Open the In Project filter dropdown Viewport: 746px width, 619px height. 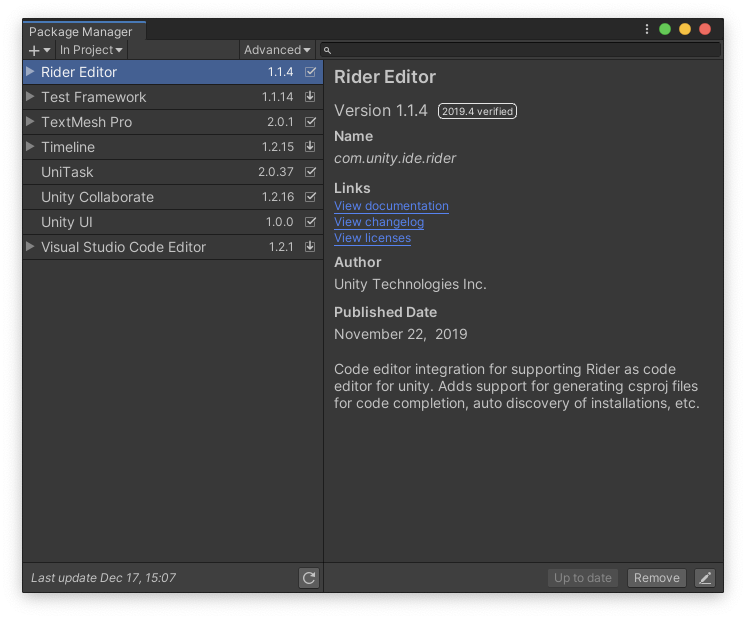pyautogui.click(x=91, y=50)
